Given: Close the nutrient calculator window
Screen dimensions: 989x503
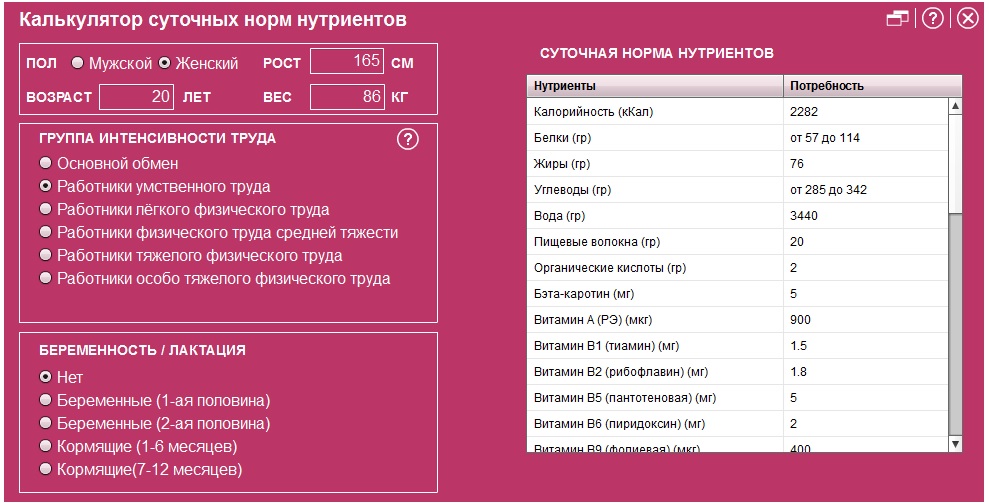Looking at the screenshot, I should coord(967,19).
